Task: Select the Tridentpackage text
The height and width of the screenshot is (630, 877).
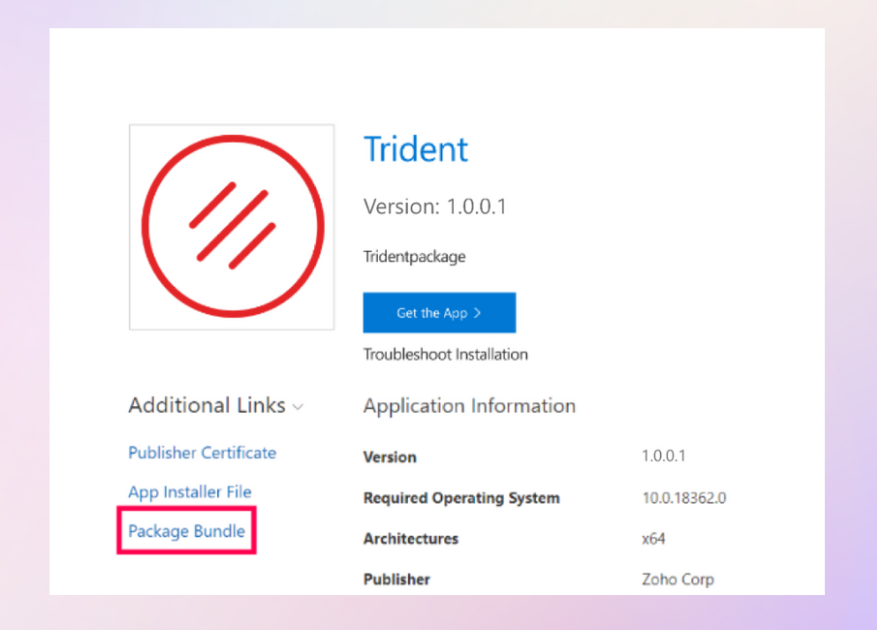Action: tap(414, 257)
